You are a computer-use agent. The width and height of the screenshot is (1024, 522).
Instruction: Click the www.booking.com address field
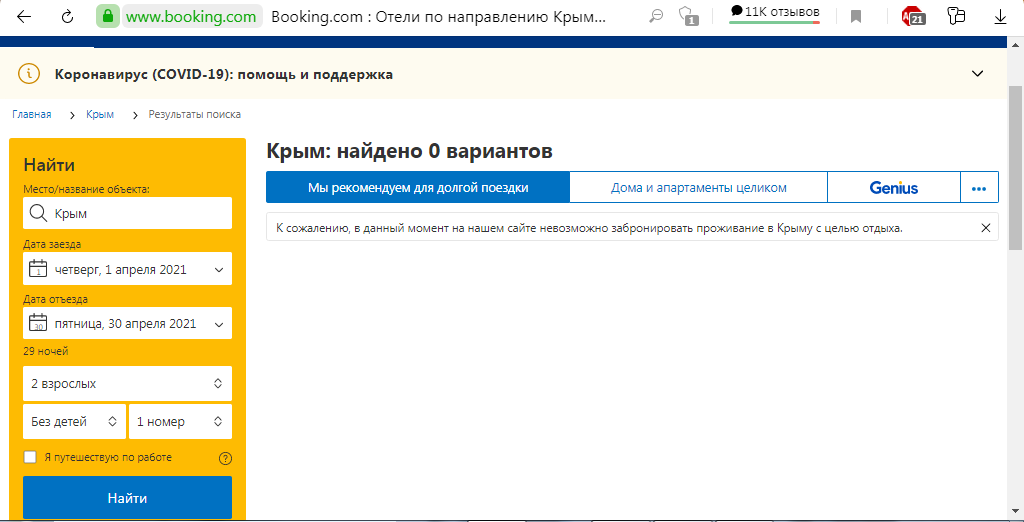pyautogui.click(x=191, y=17)
